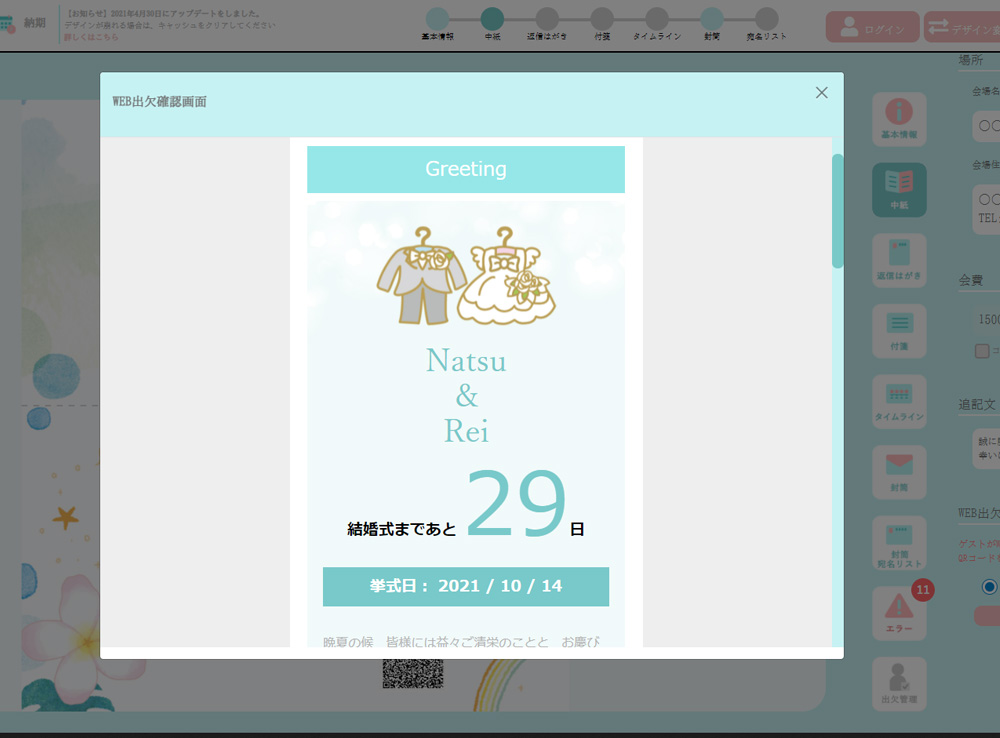The image size is (1000, 738).
Task: Open the タイムライン sidebar icon
Action: point(899,401)
